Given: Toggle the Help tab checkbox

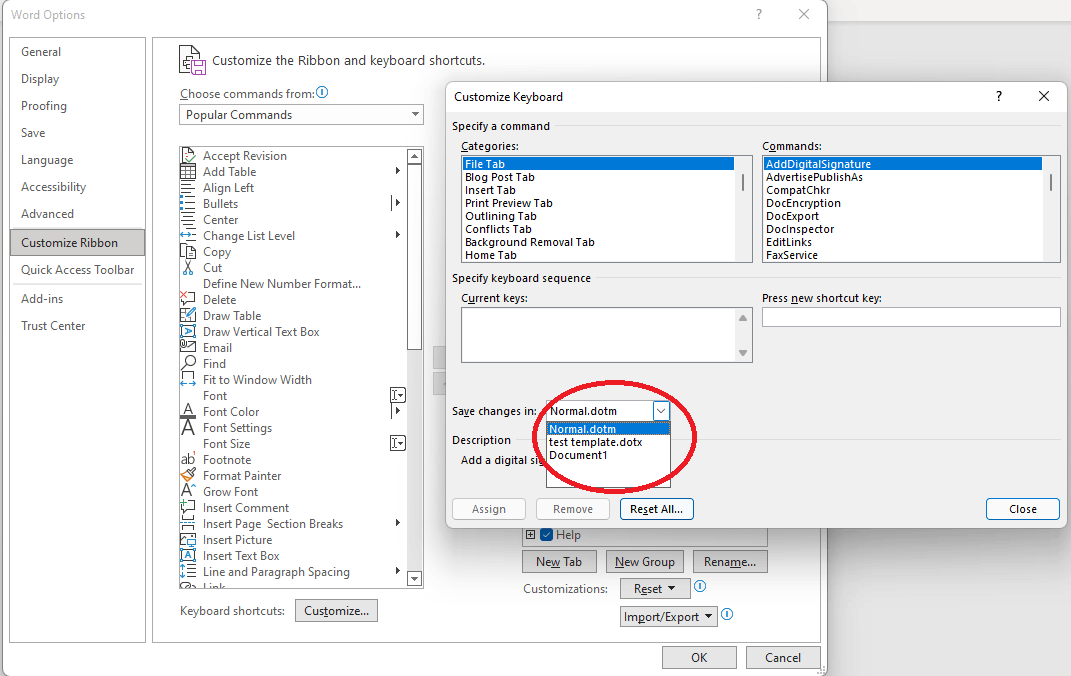Looking at the screenshot, I should coord(546,535).
